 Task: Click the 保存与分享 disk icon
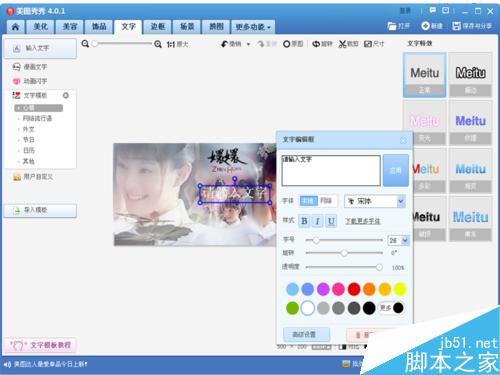456,26
